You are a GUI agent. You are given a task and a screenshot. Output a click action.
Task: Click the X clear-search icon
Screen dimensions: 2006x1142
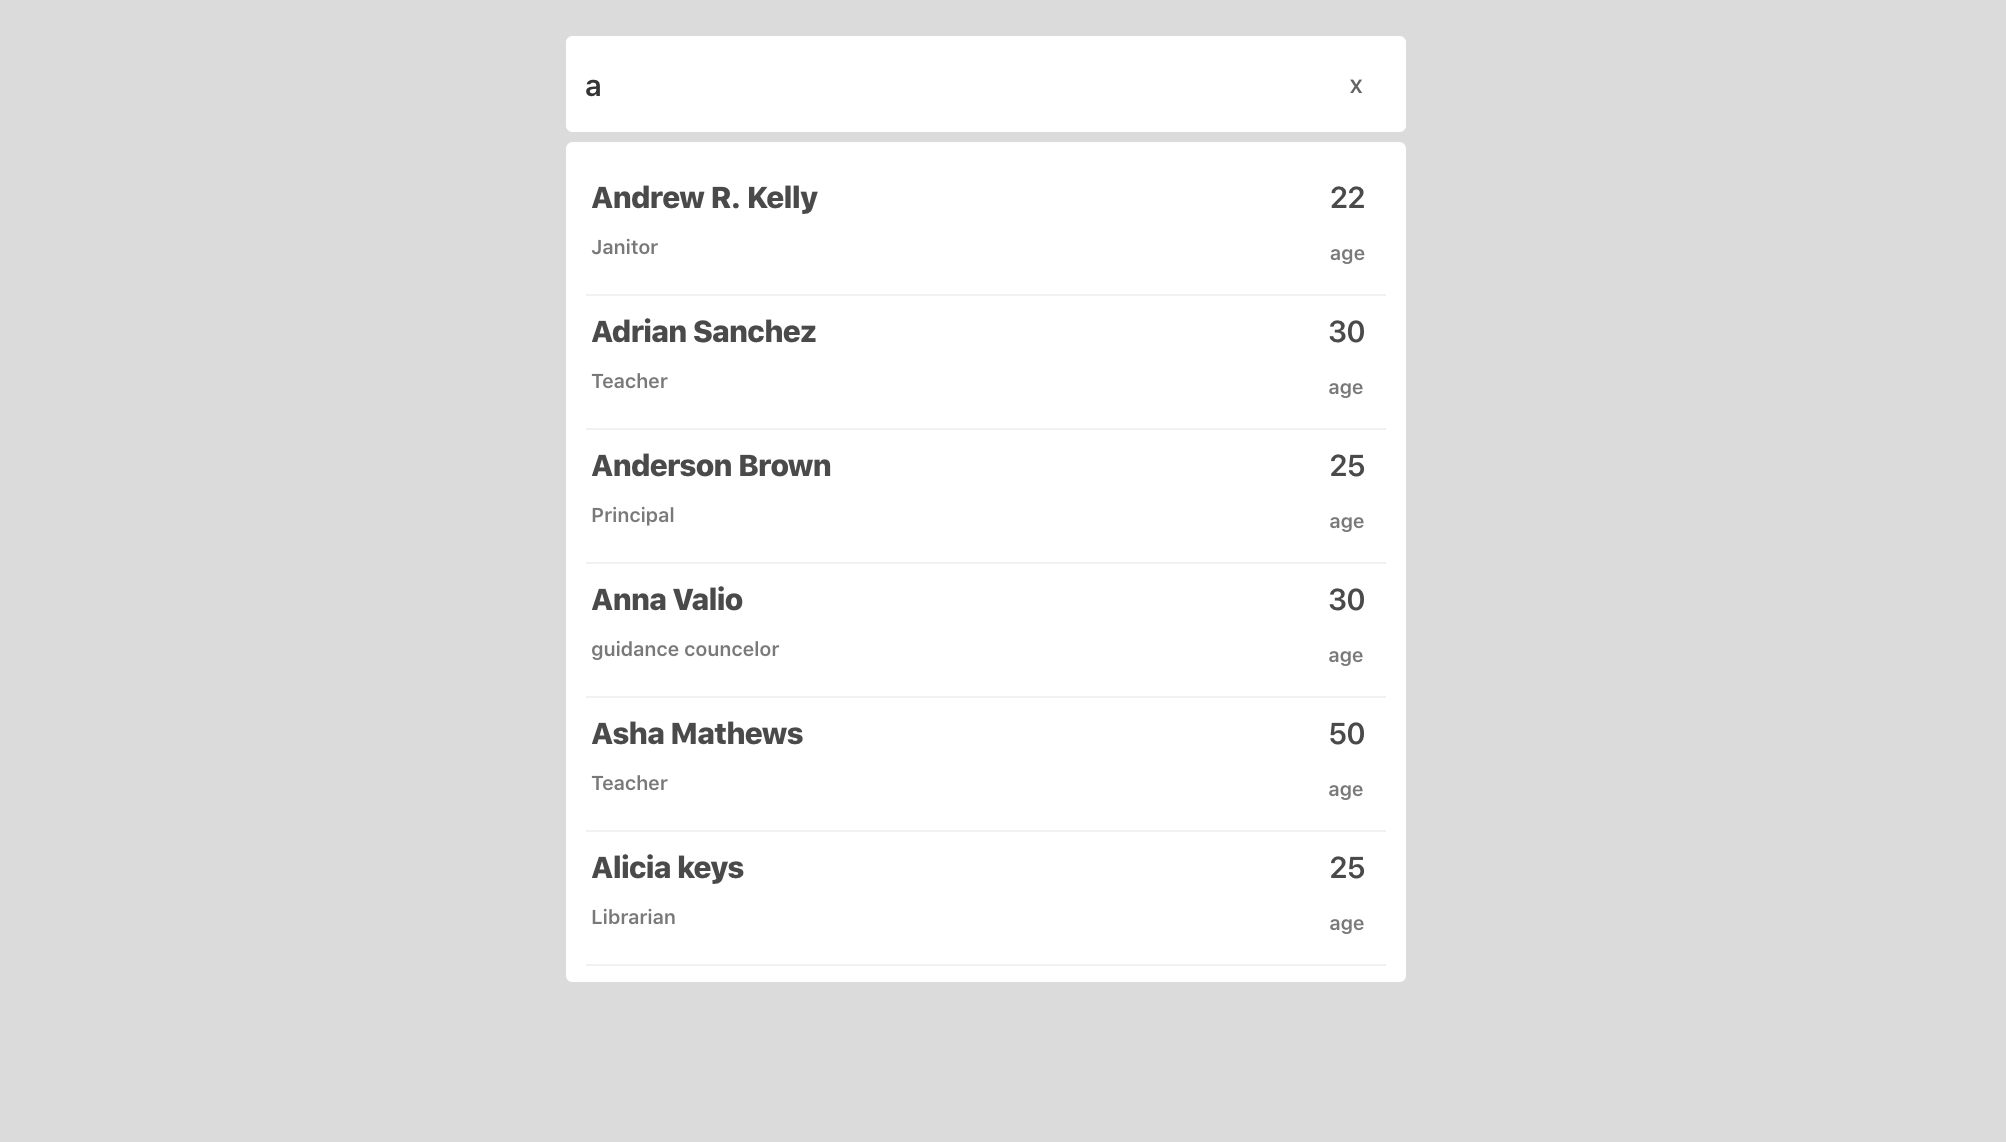point(1356,85)
